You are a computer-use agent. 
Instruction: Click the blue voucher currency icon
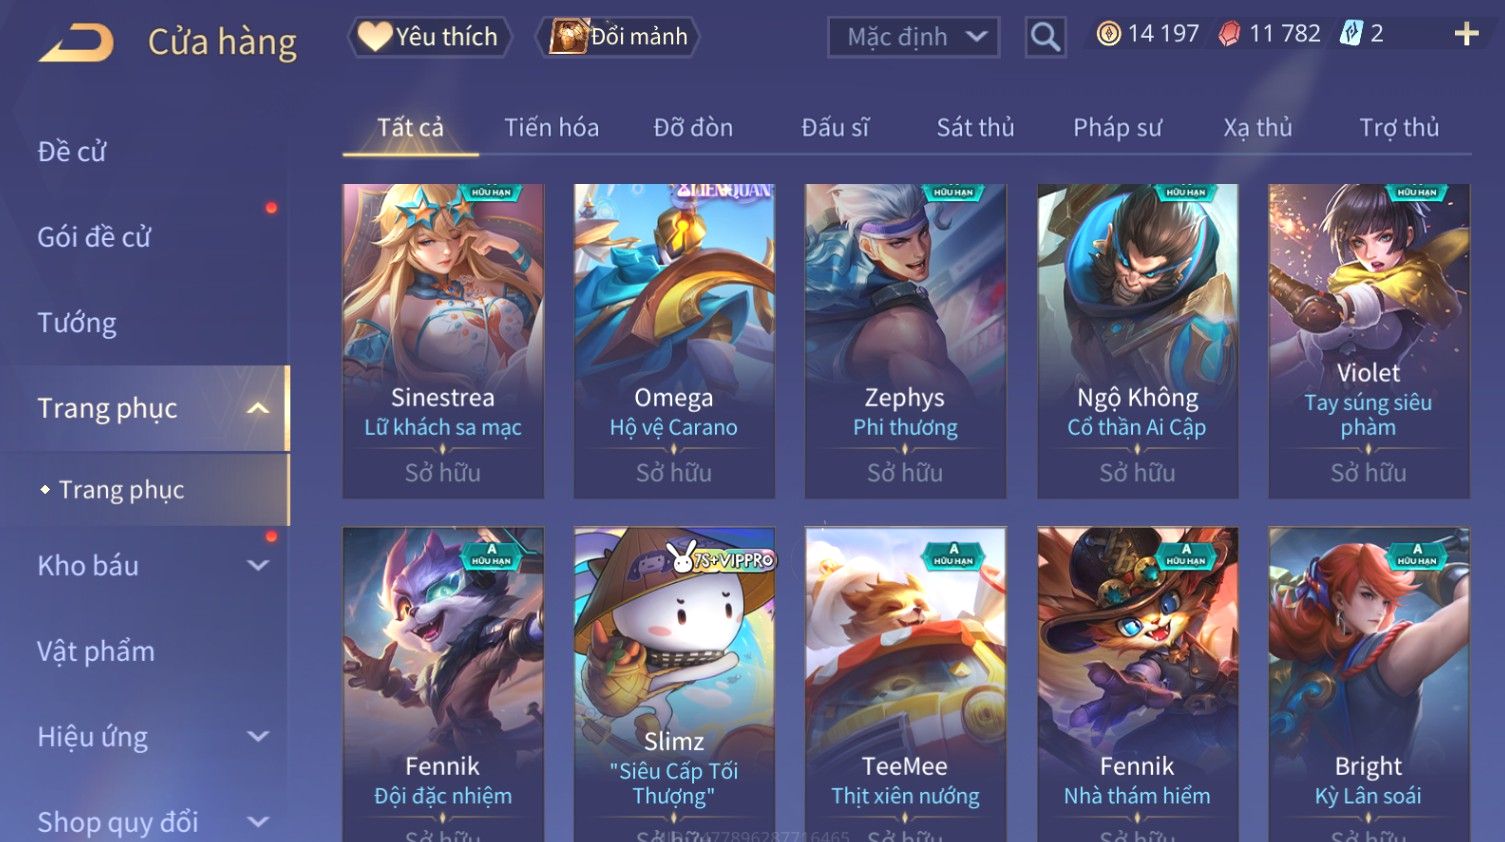(1351, 33)
